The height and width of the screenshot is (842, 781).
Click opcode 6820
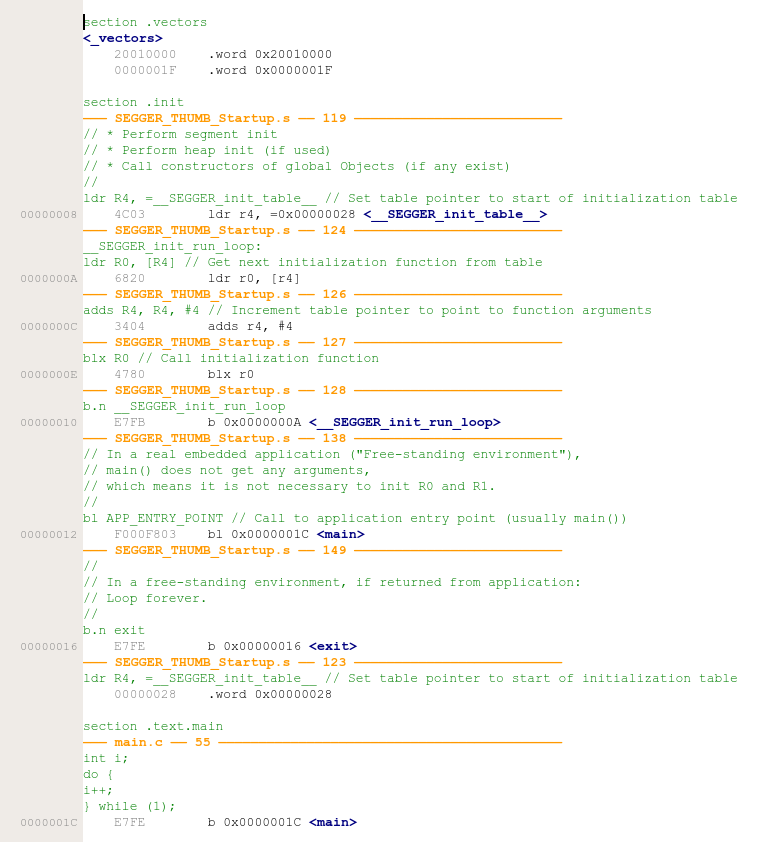pos(129,279)
